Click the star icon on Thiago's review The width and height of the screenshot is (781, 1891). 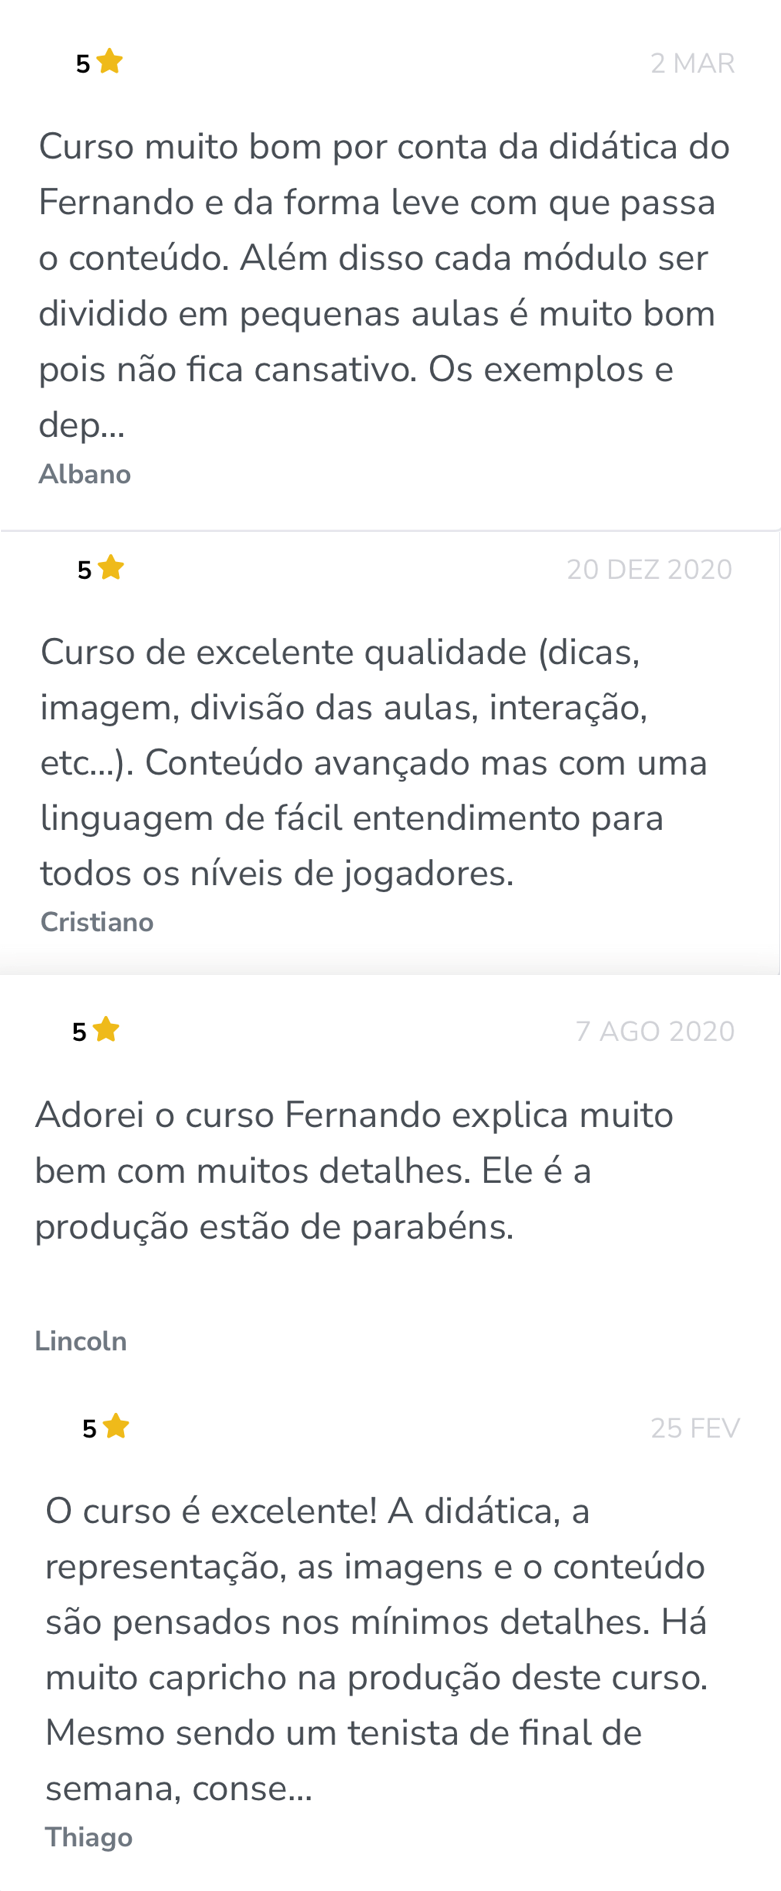[x=116, y=1426]
